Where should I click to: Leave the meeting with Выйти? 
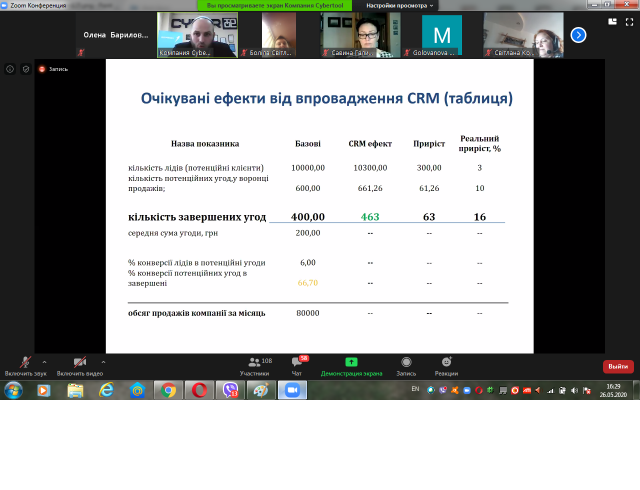[x=618, y=366]
